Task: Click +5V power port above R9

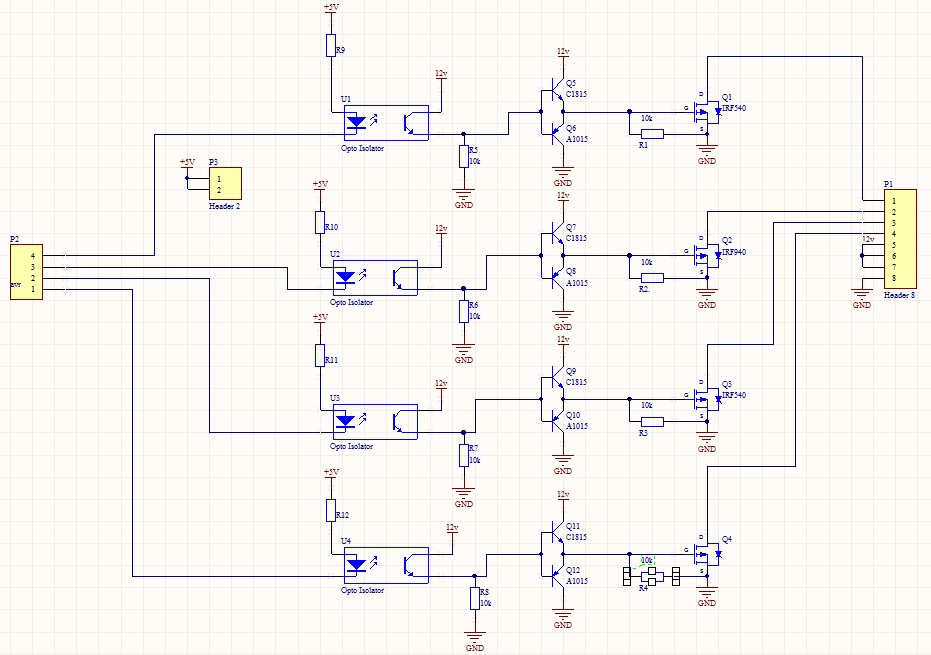Action: [x=331, y=8]
